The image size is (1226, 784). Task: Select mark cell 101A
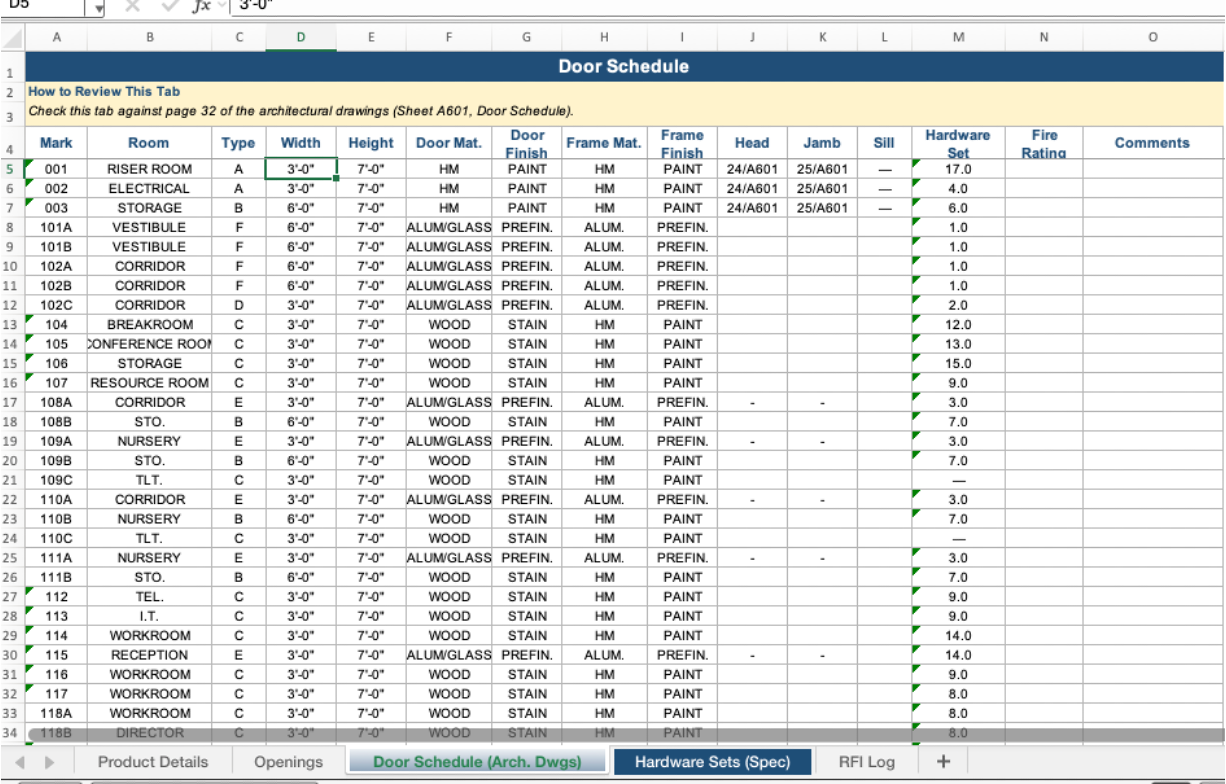(x=56, y=227)
